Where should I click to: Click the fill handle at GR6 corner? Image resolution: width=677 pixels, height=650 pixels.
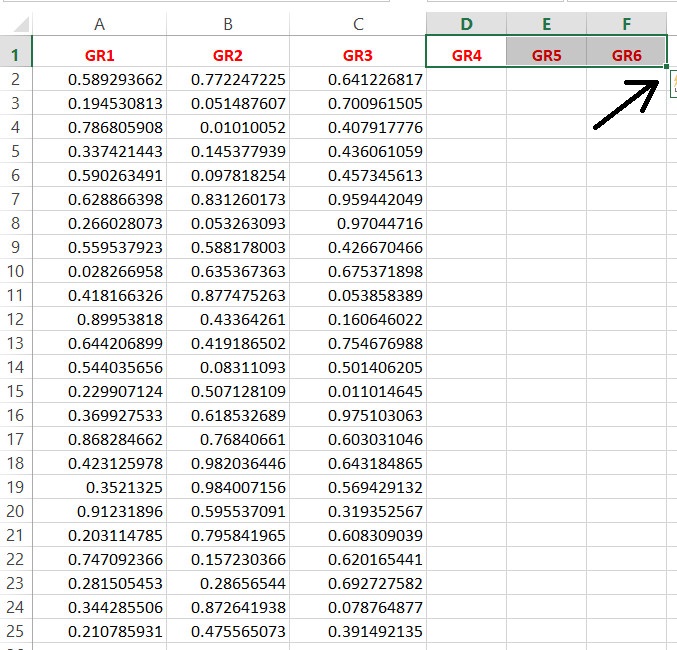click(667, 67)
